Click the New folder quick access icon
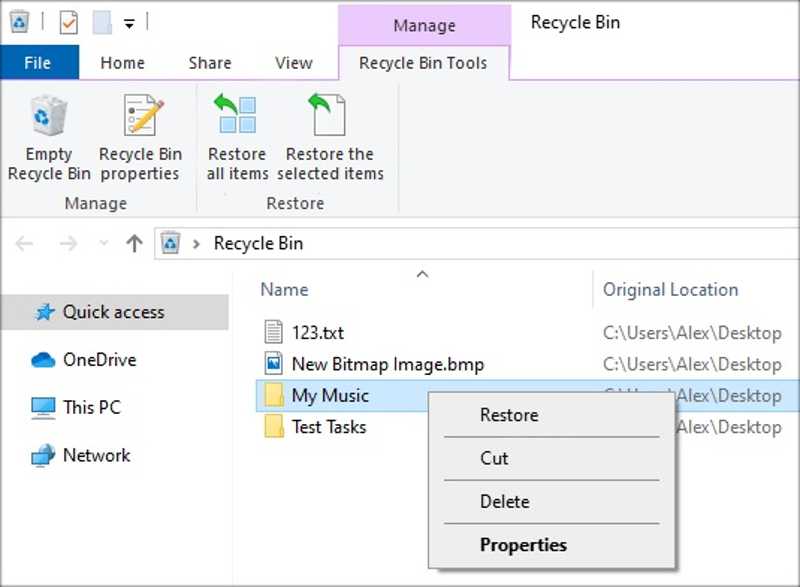This screenshot has height=587, width=800. pyautogui.click(x=102, y=23)
